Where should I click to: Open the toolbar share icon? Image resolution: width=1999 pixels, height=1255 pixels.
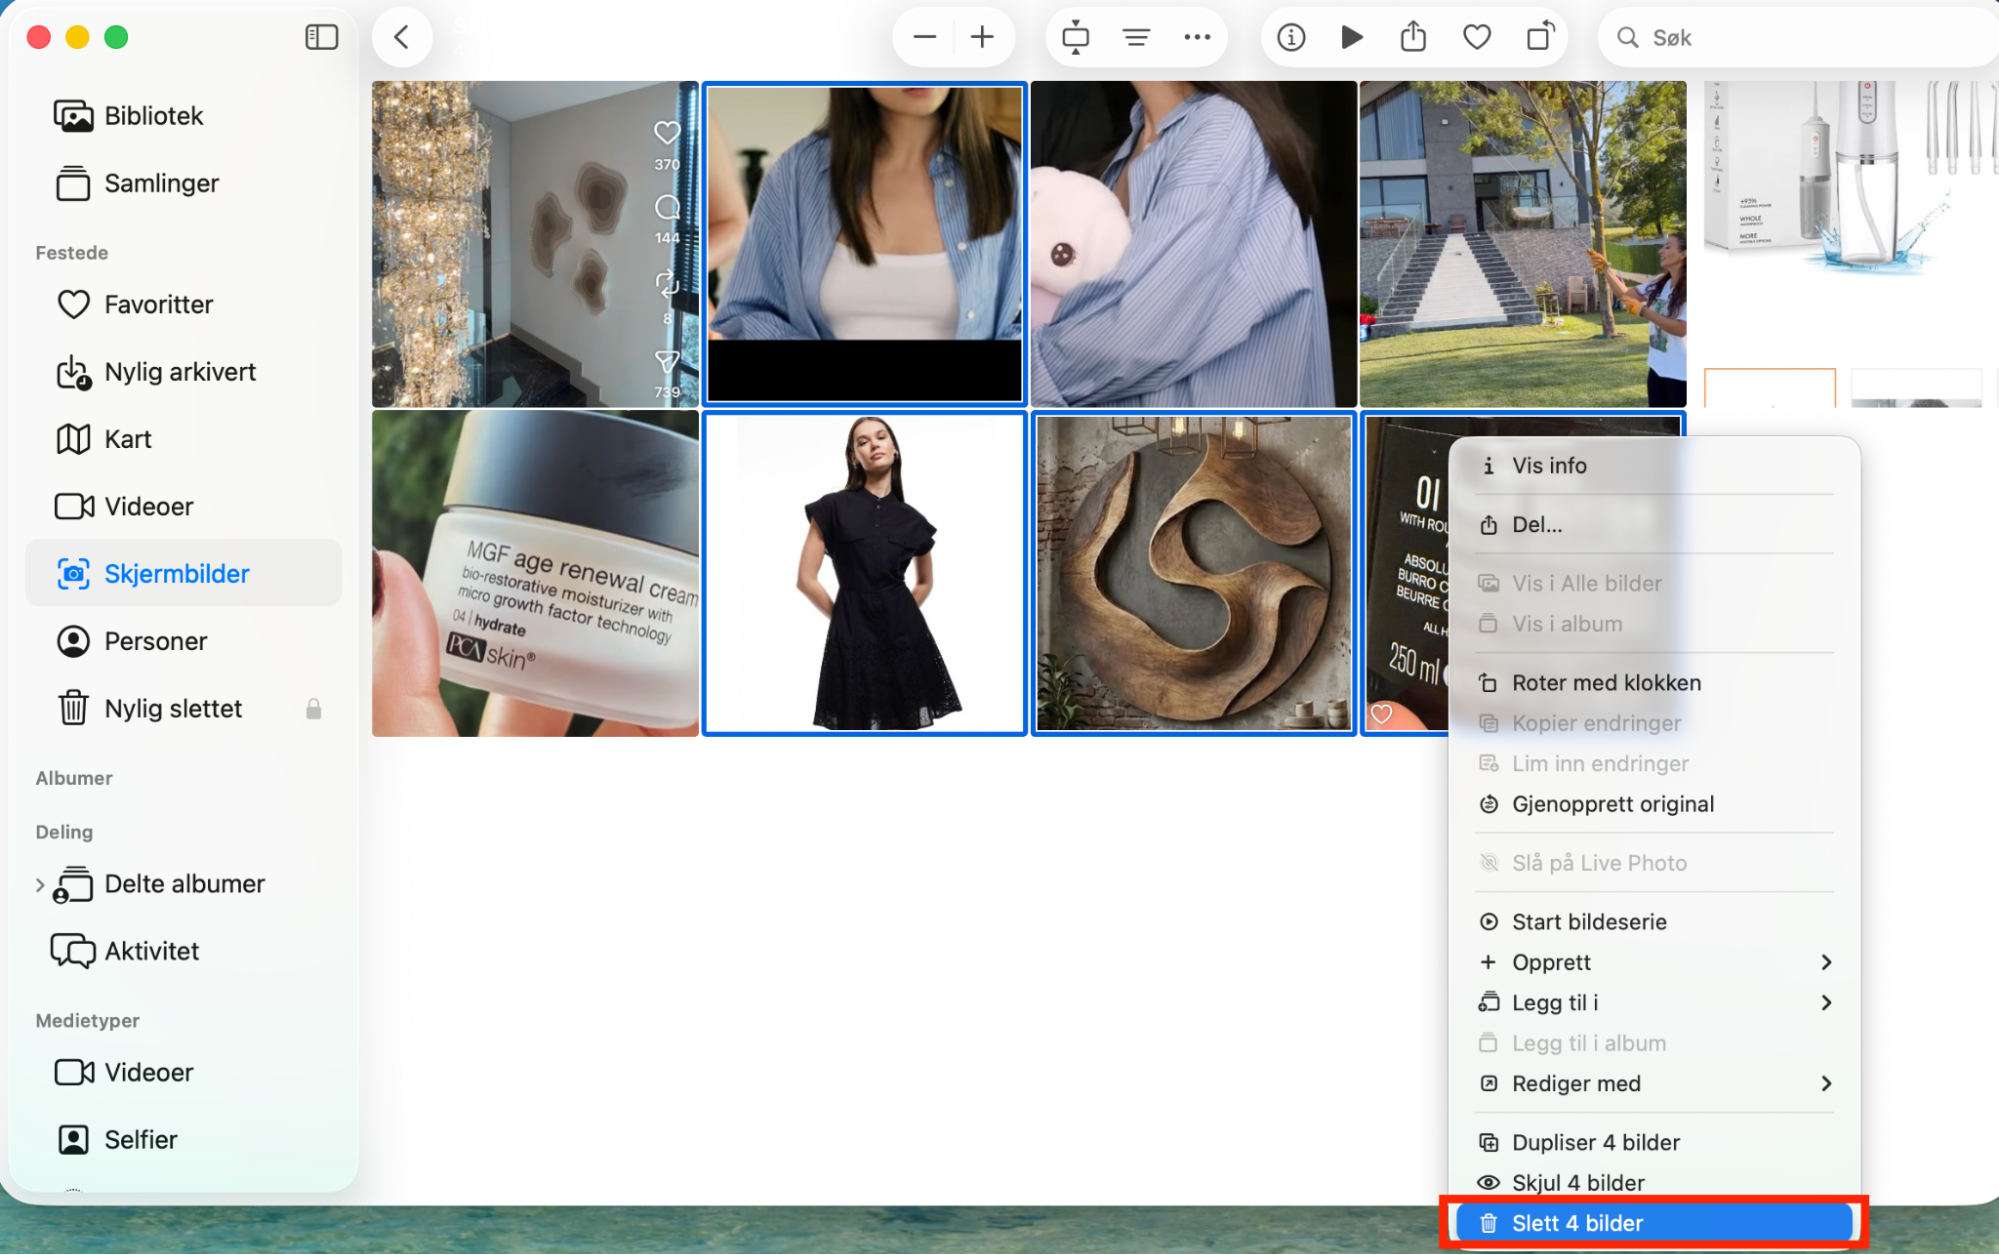pos(1413,38)
